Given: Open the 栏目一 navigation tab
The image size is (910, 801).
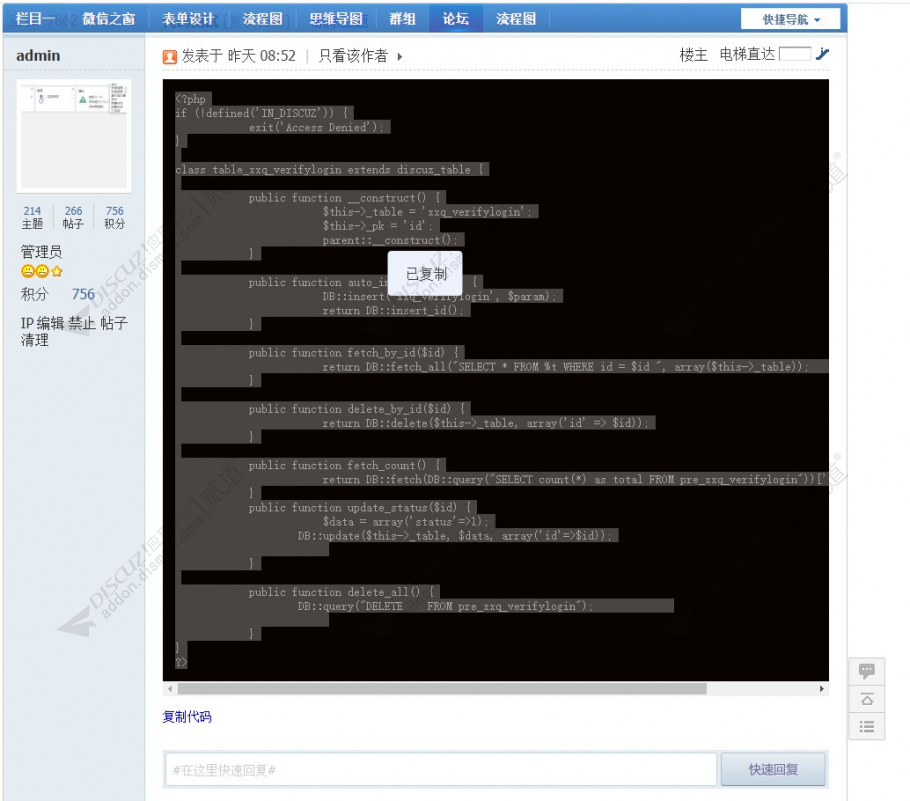Looking at the screenshot, I should (35, 19).
